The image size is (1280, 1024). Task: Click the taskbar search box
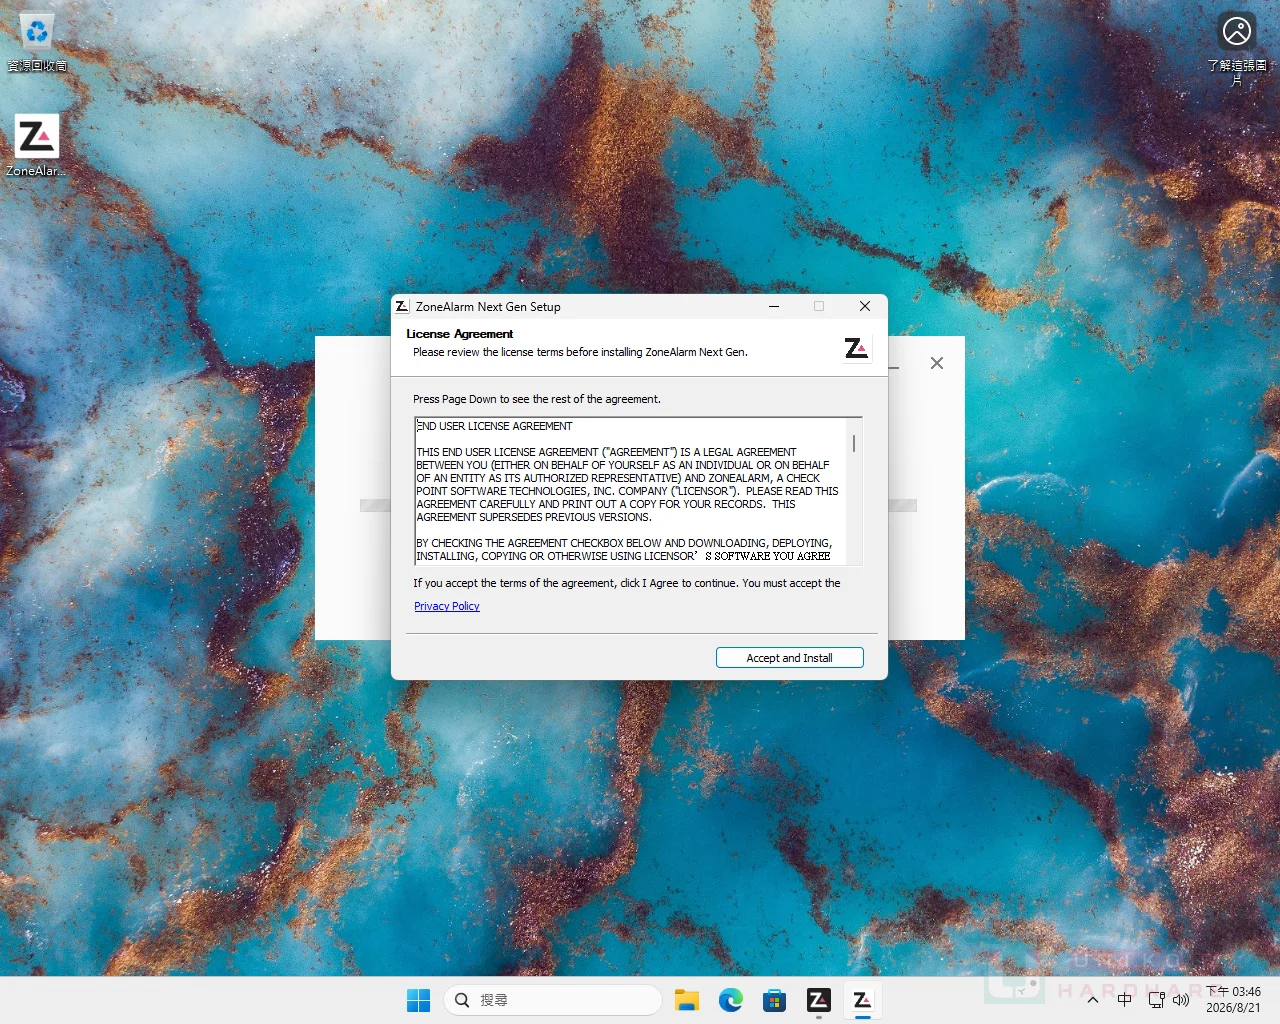(x=552, y=1000)
